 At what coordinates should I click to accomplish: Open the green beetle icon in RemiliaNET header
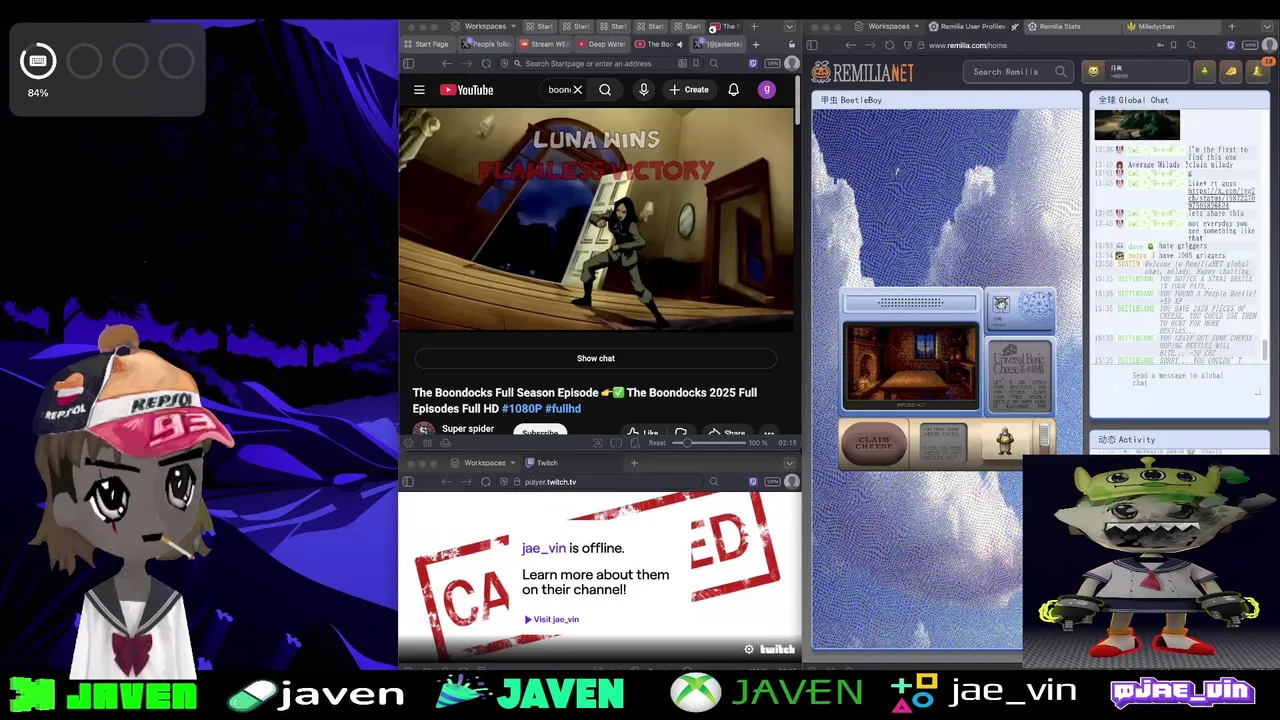1204,71
